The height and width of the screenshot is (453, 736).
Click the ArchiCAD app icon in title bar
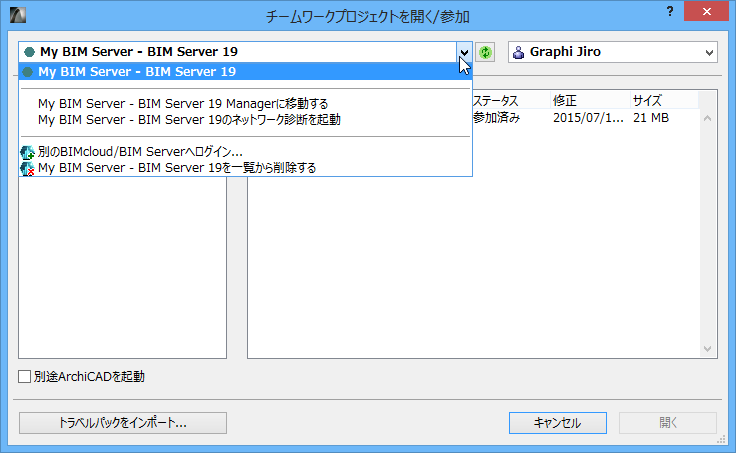point(18,15)
